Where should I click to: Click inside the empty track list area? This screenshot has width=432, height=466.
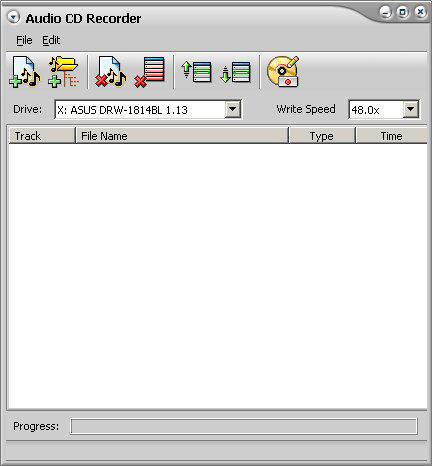pos(217,276)
